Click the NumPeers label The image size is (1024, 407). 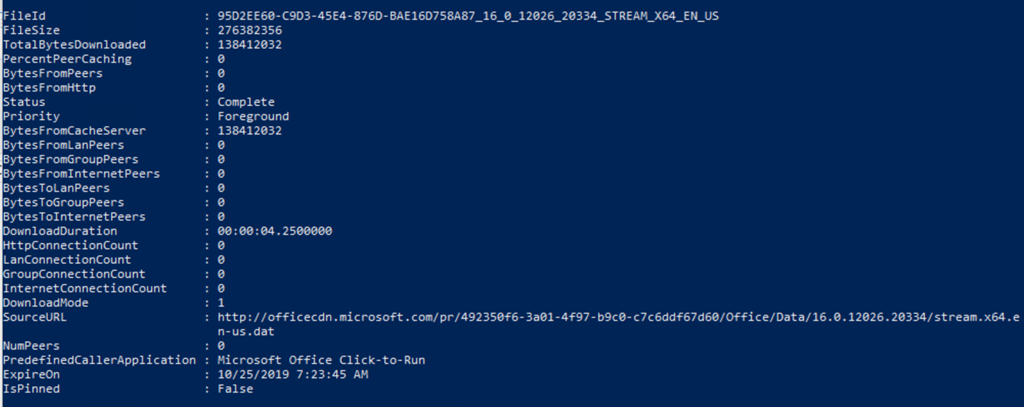coord(32,345)
